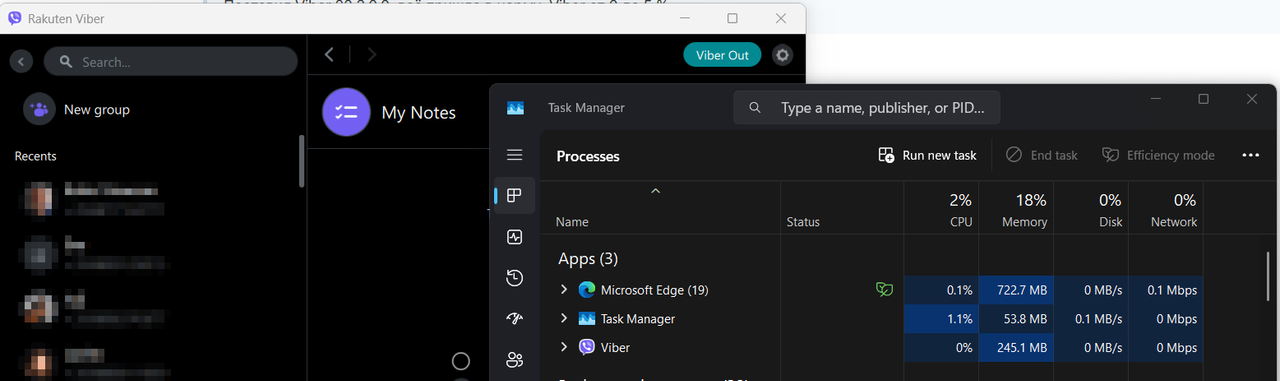Open Viber settings gear icon
Screen dimensions: 1280x381
[783, 55]
